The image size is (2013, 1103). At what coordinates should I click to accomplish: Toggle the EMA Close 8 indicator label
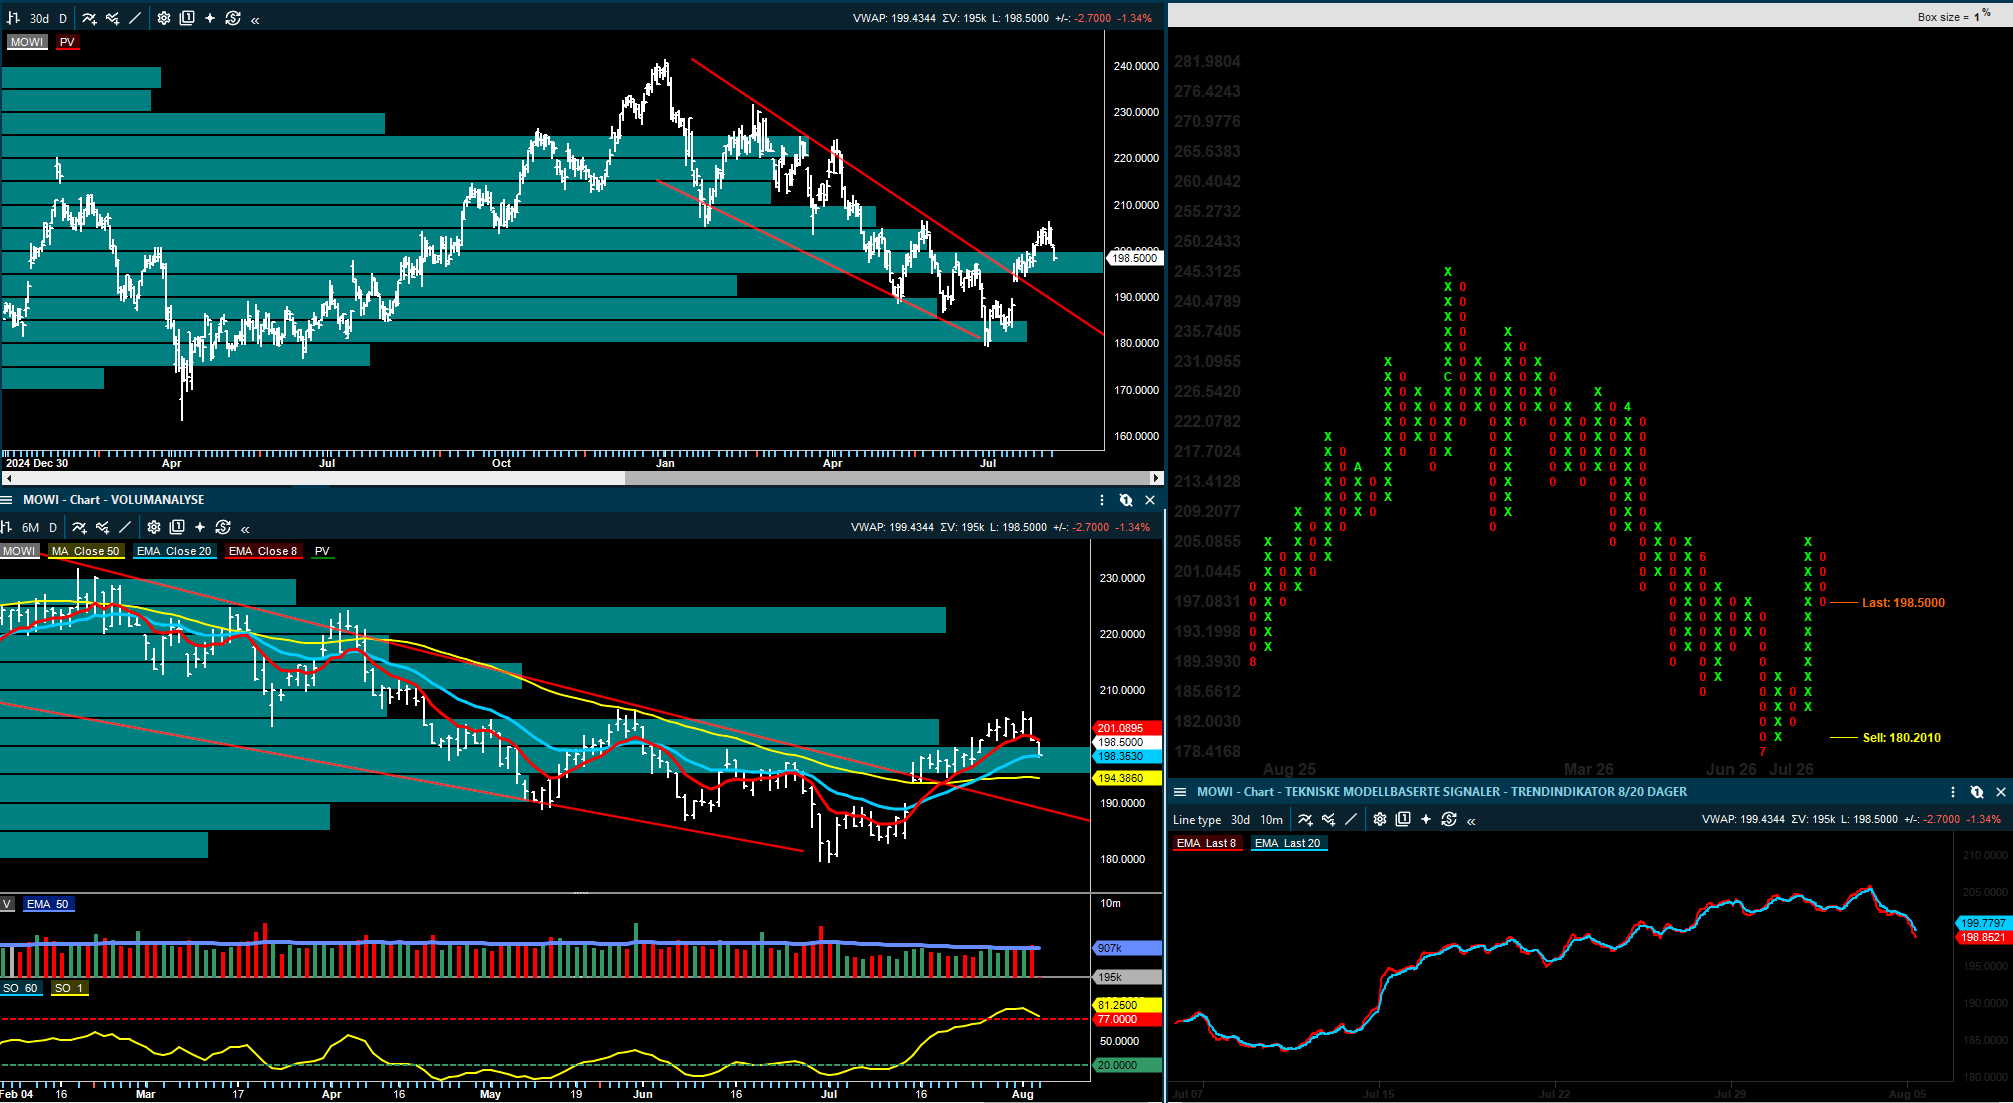pyautogui.click(x=262, y=551)
